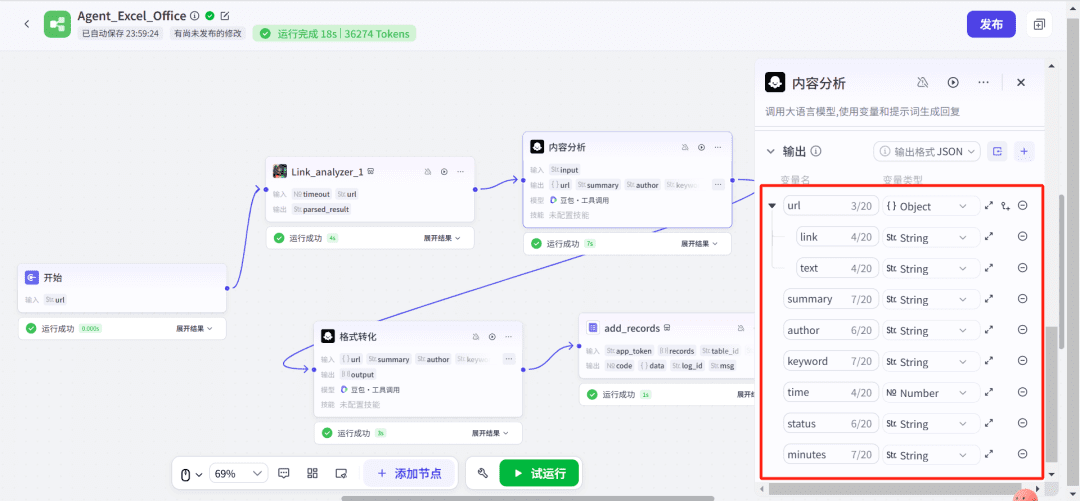Open the more options menu in 内容分析 panel
The image size is (1080, 501).
984,83
